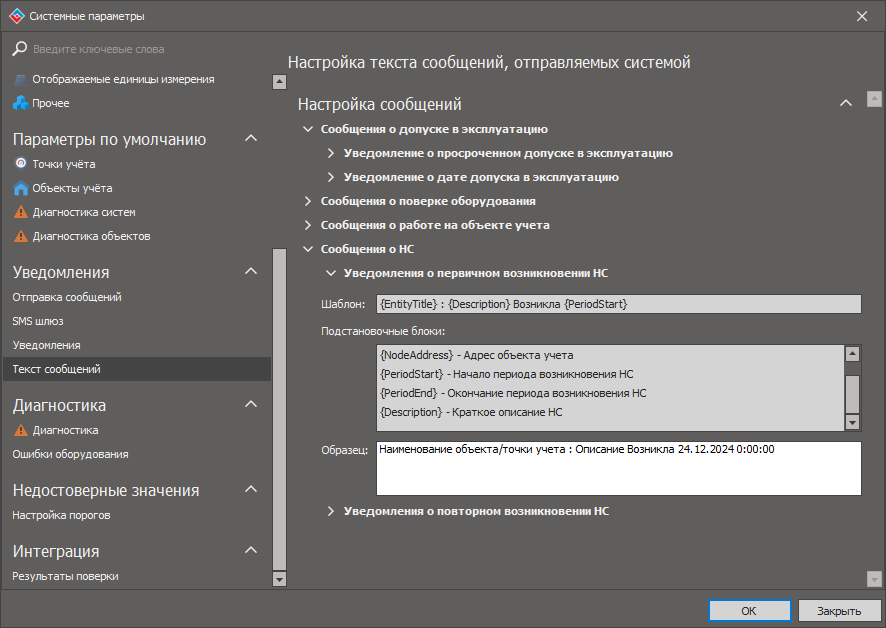This screenshot has height=628, width=886.
Task: Open Результаты поверки page
Action: pyautogui.click(x=66, y=576)
